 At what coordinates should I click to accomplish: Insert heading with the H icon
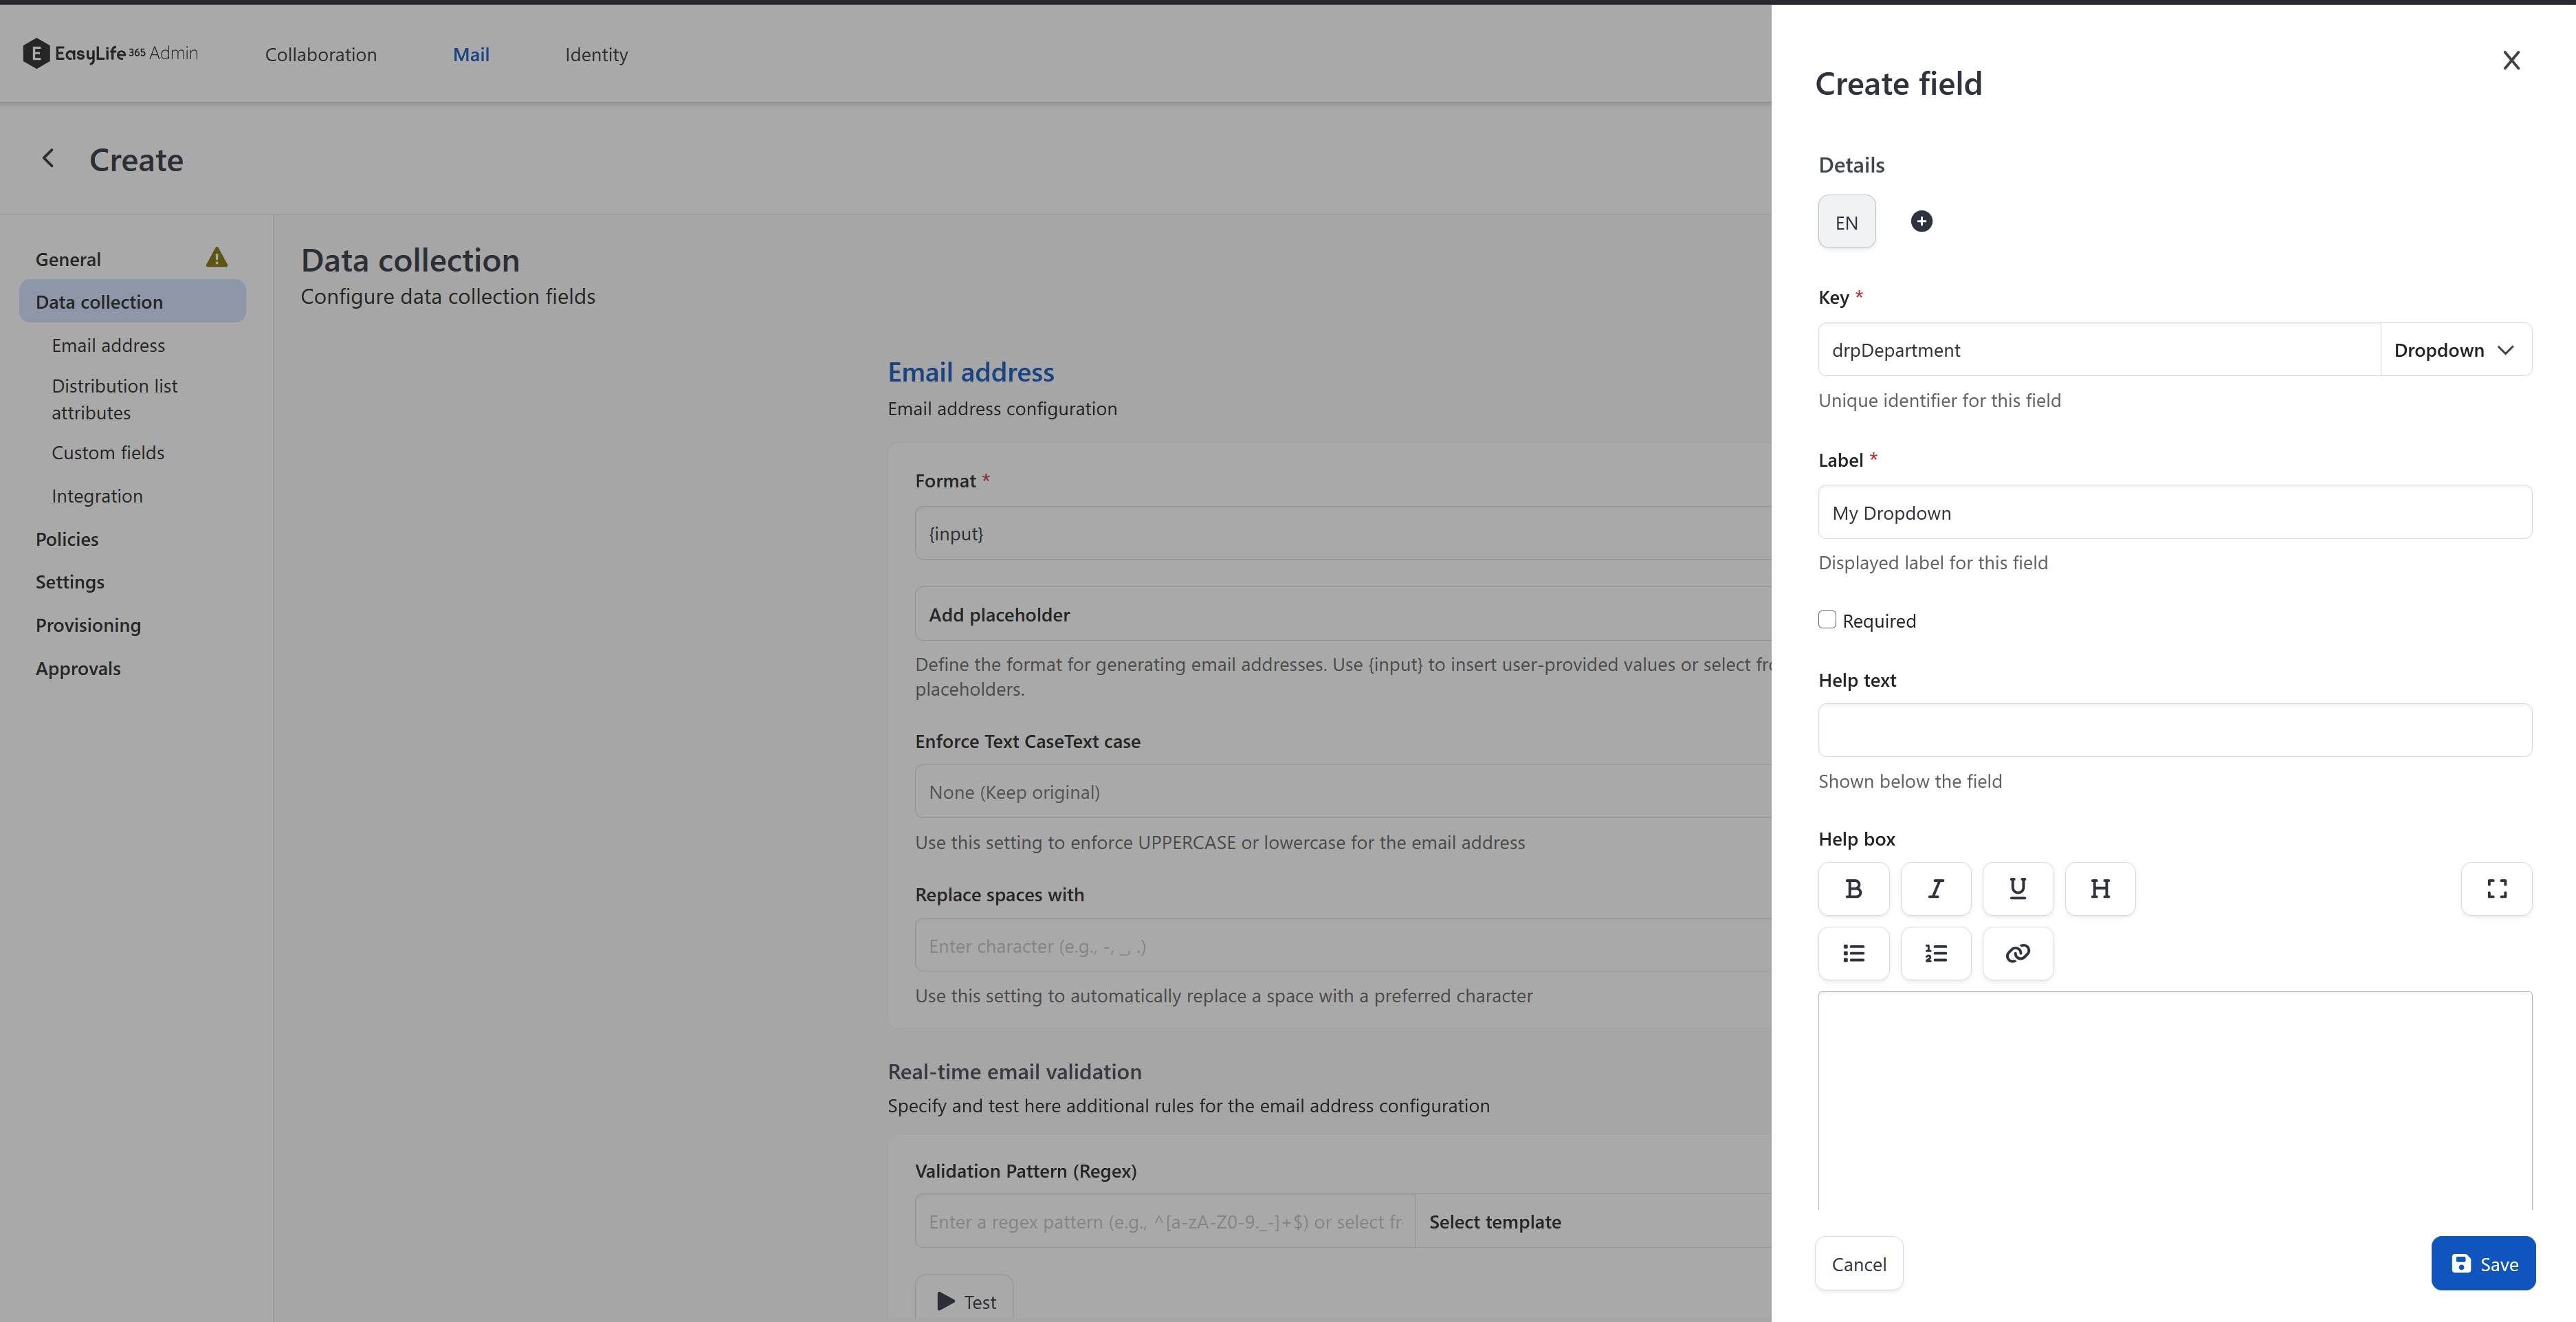click(2099, 888)
